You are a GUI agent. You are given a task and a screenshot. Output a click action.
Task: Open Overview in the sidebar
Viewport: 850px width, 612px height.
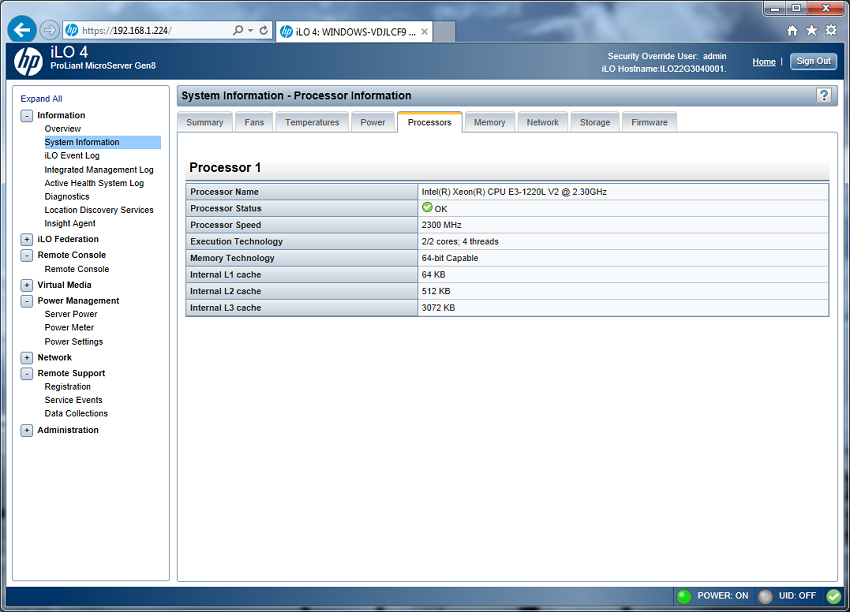pos(62,129)
